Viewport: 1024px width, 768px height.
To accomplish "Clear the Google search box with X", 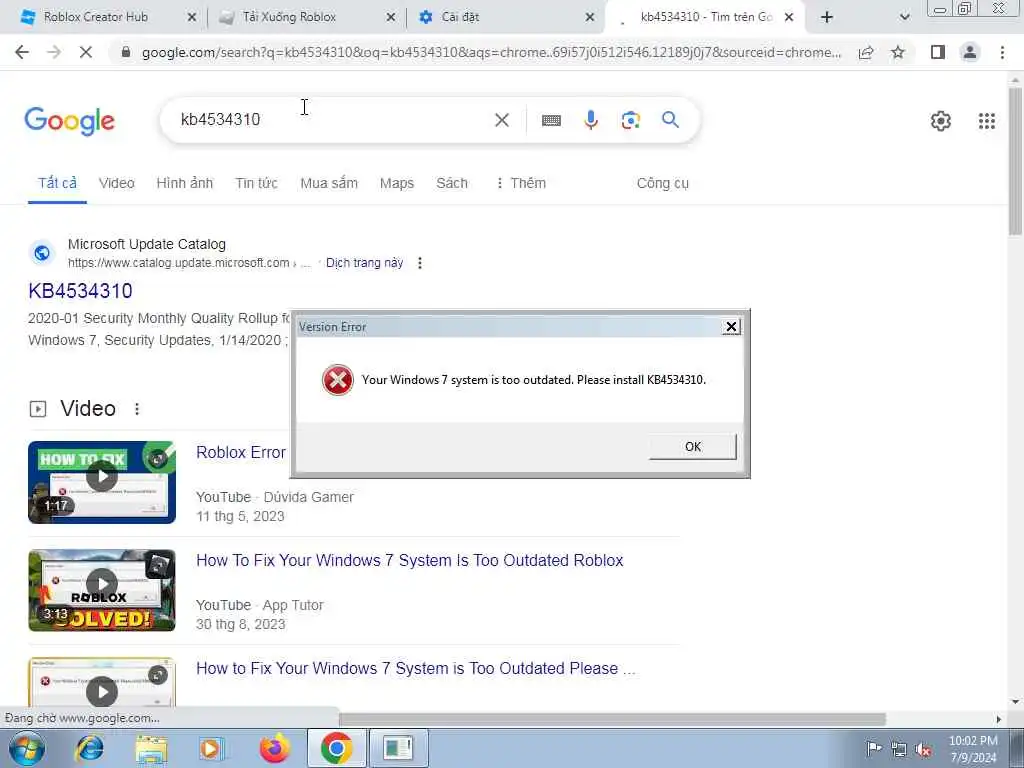I will click(x=502, y=120).
